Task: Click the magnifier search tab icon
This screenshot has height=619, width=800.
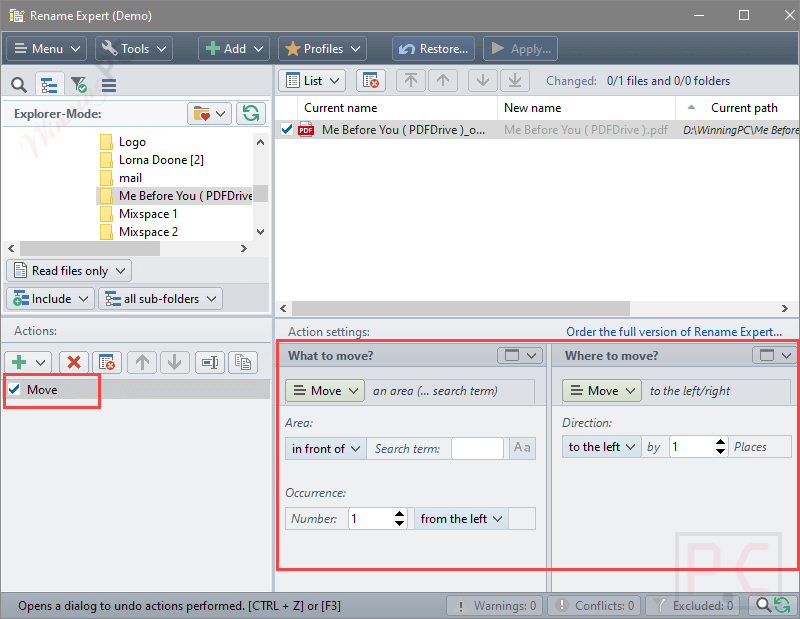Action: point(19,85)
